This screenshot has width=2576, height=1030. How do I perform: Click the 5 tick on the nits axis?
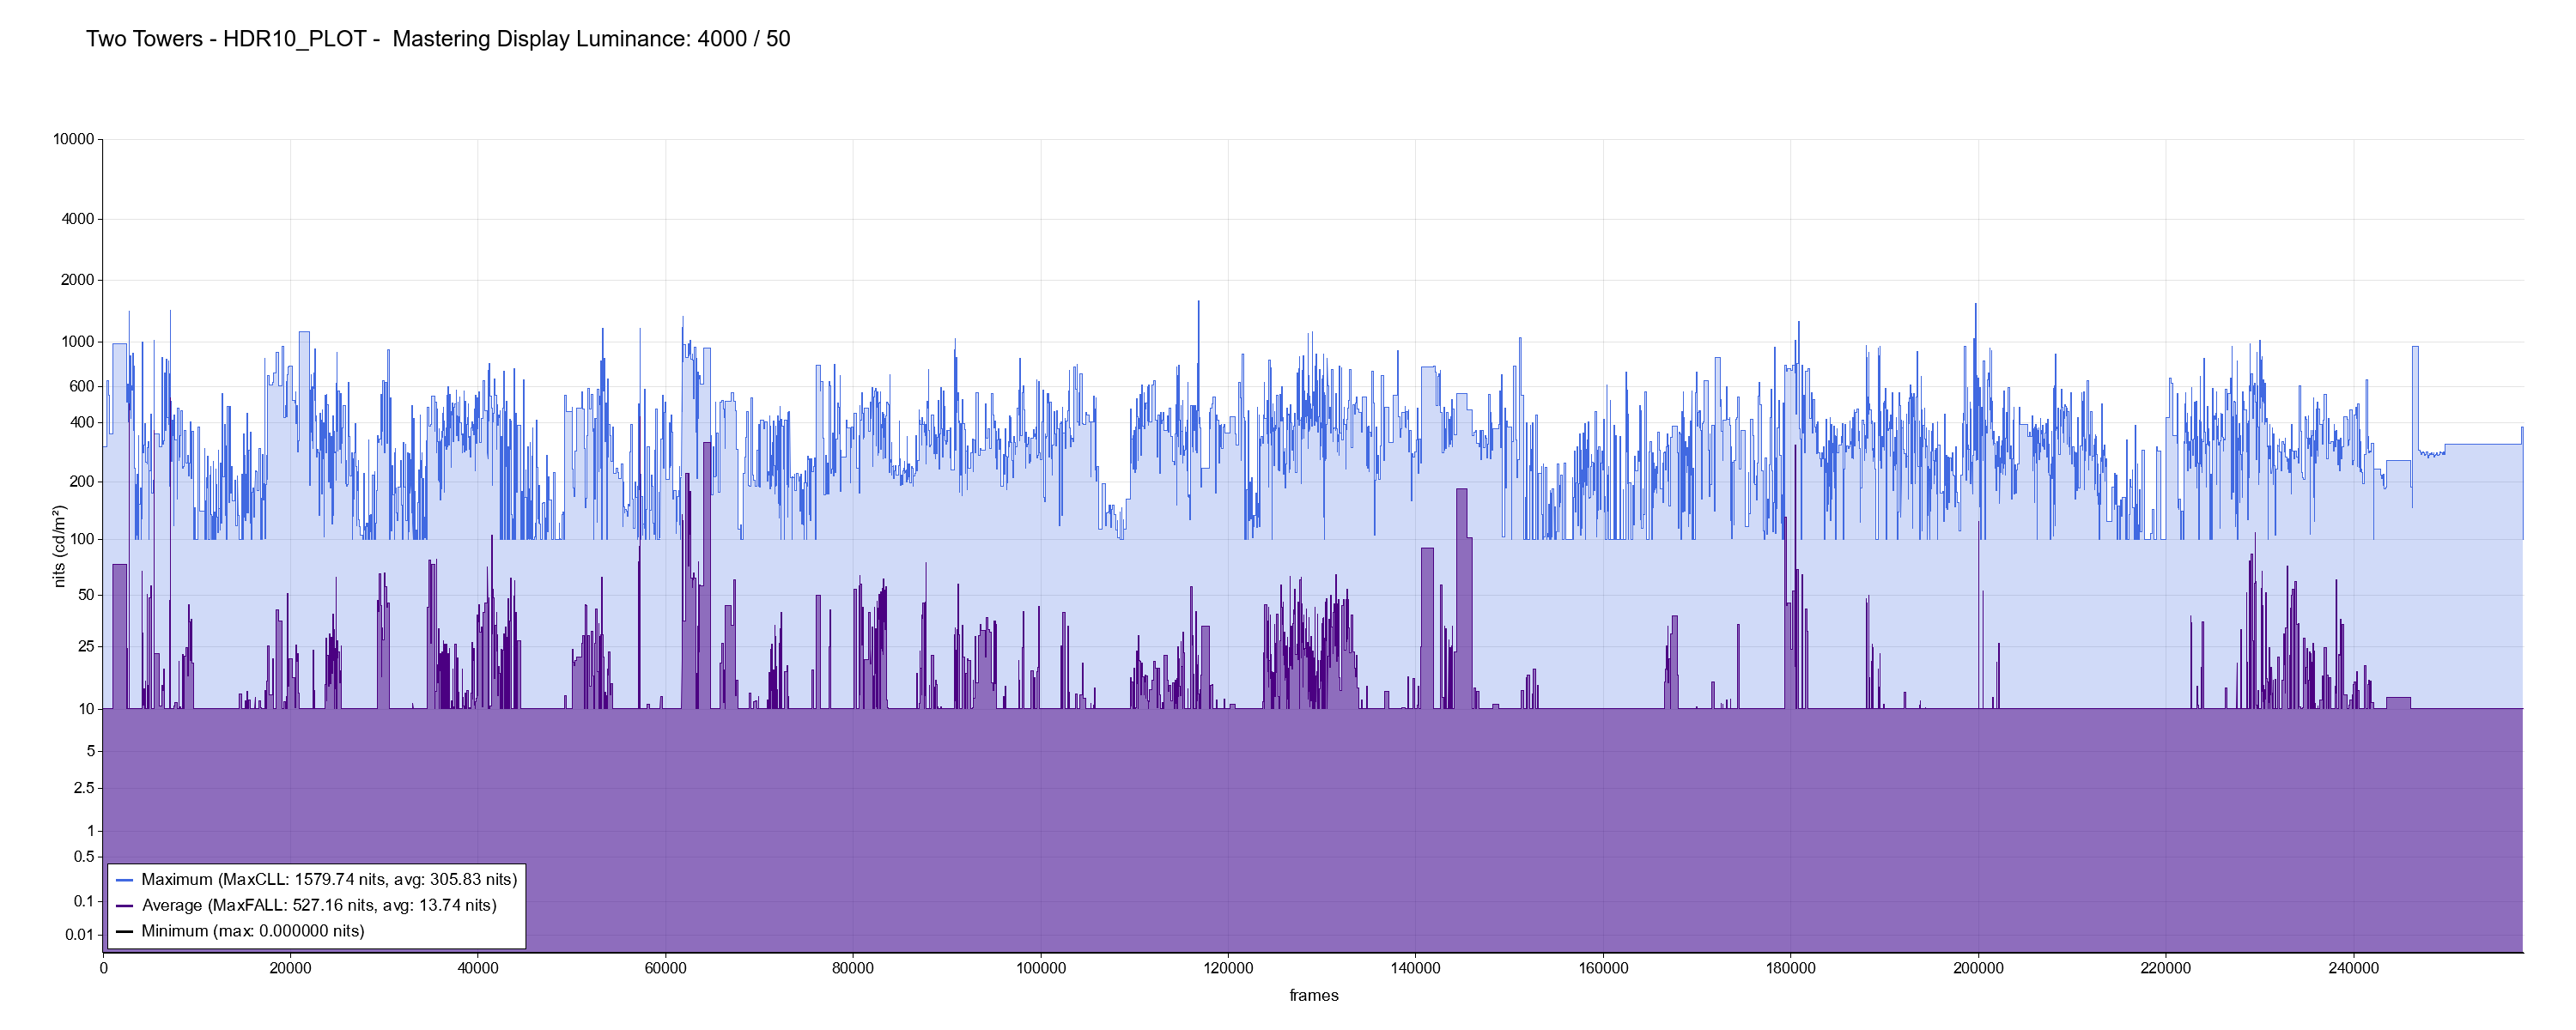(91, 751)
